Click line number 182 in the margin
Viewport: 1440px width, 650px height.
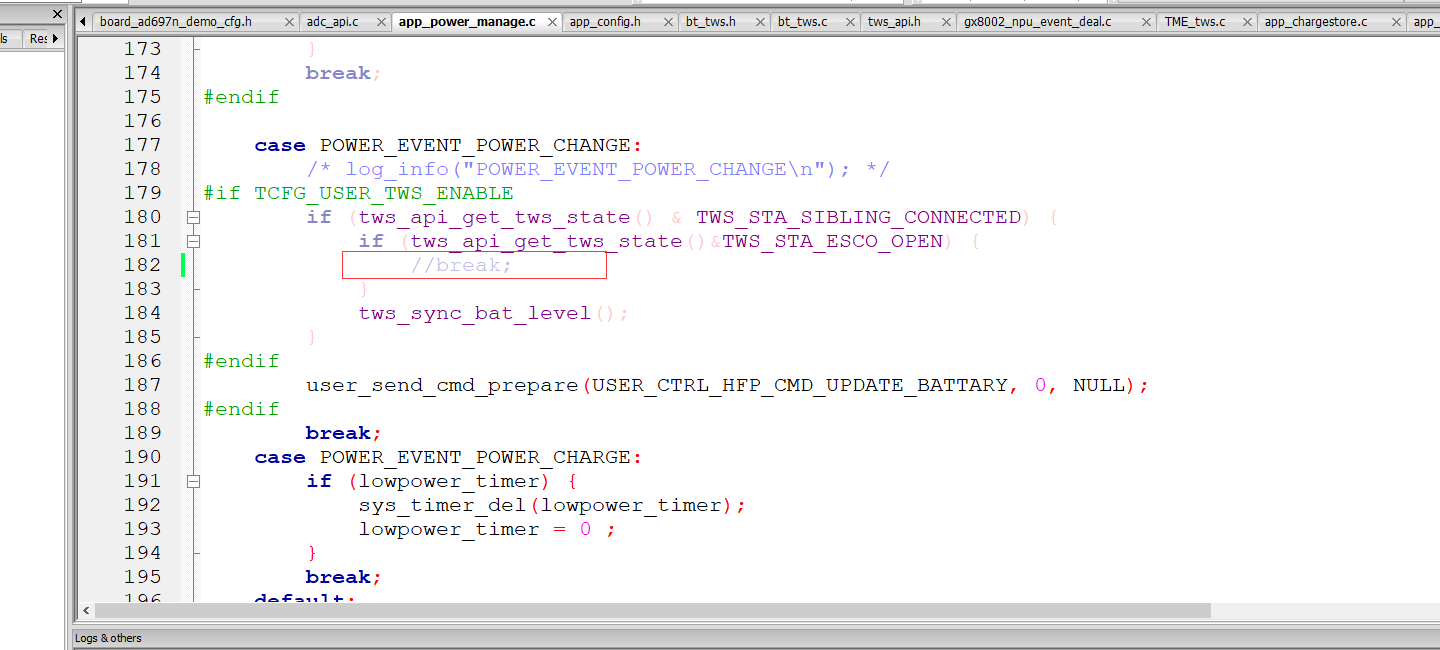(x=142, y=265)
